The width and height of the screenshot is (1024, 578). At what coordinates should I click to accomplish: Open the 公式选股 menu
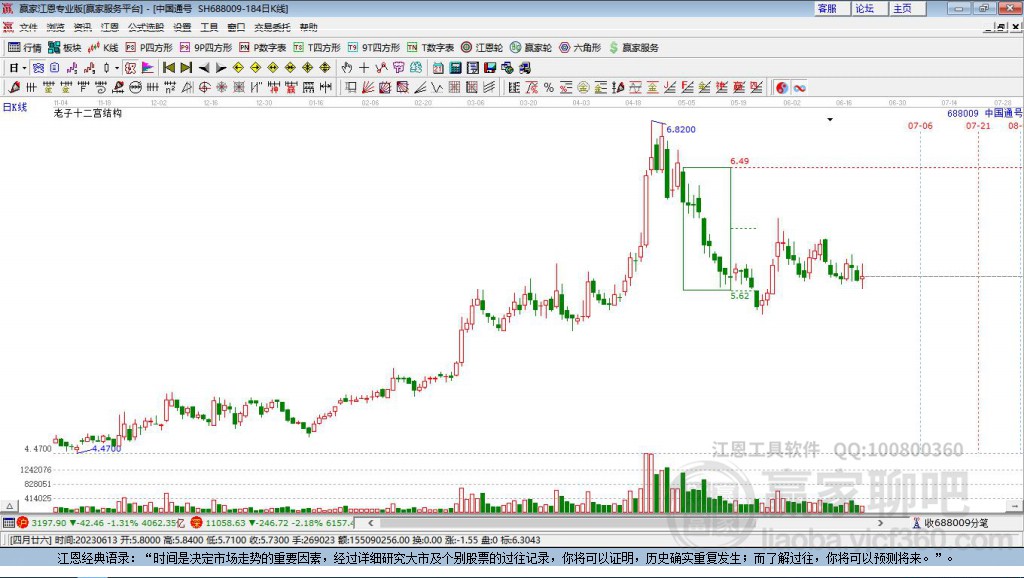146,27
